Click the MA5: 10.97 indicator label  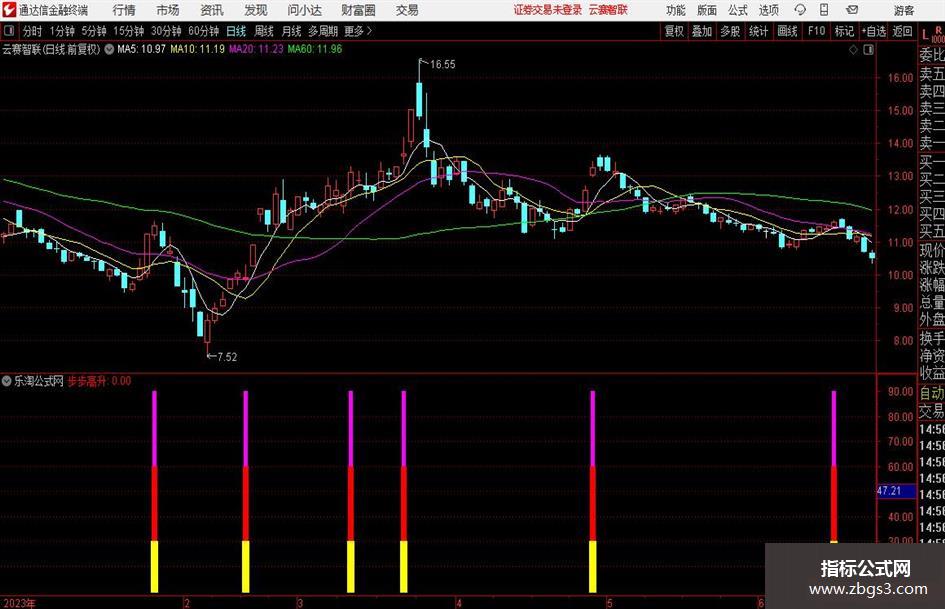click(x=141, y=49)
